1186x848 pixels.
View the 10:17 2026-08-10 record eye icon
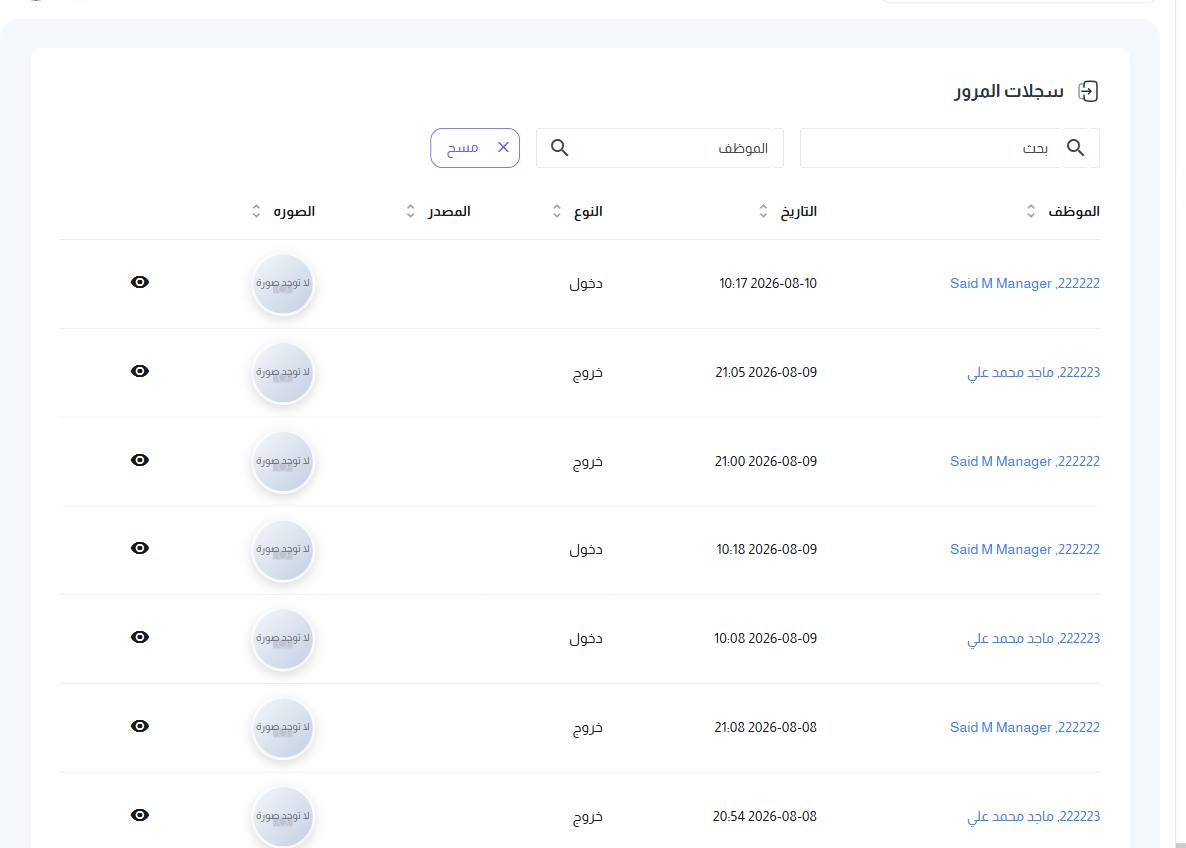(x=140, y=282)
